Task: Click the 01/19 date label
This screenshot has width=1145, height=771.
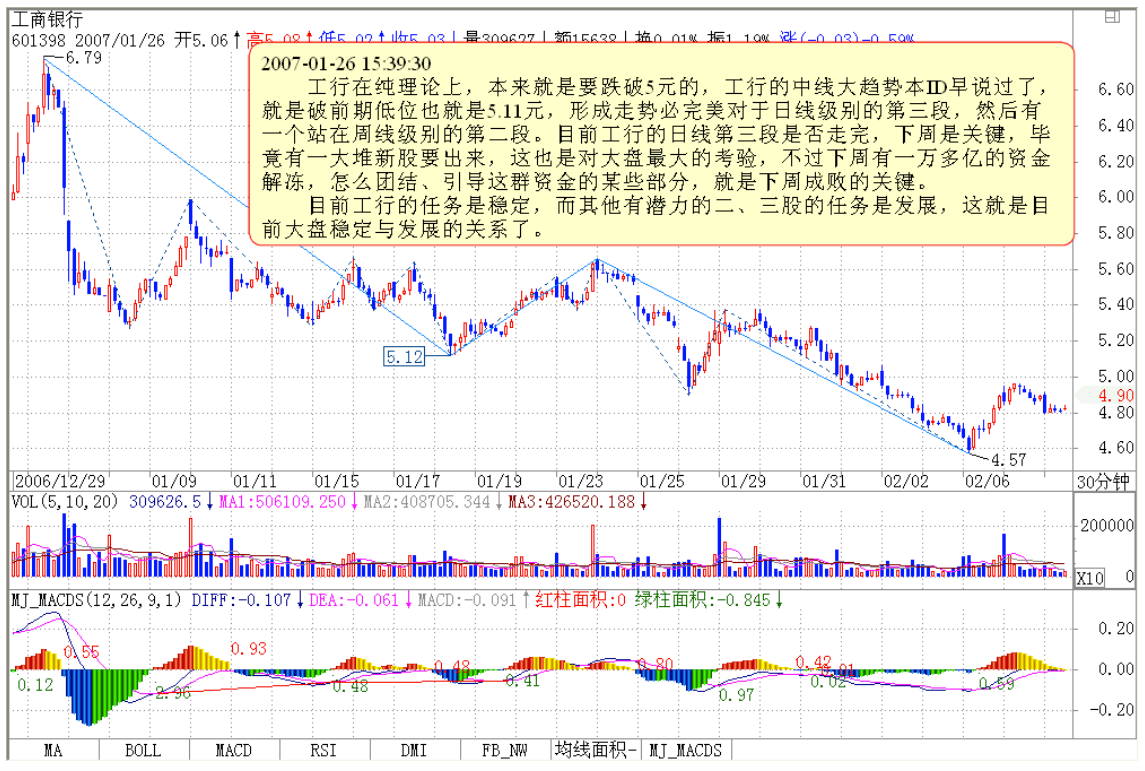Action: [499, 481]
